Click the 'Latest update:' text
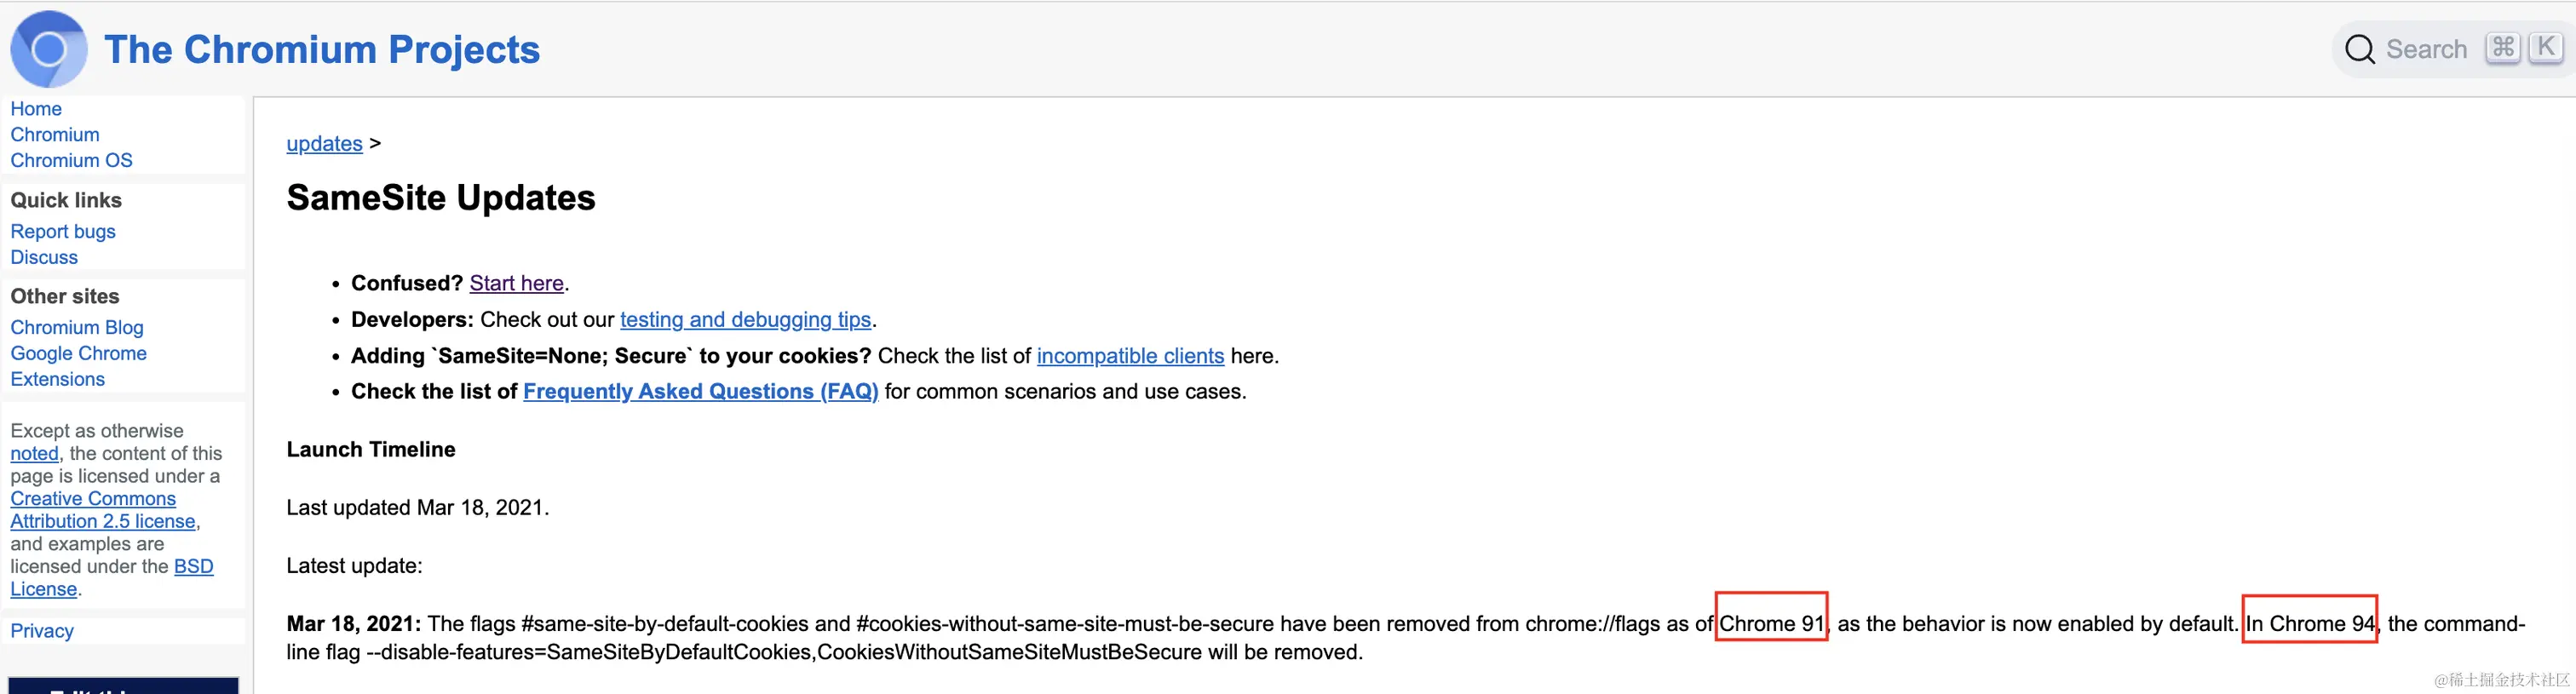This screenshot has height=694, width=2576. (354, 566)
